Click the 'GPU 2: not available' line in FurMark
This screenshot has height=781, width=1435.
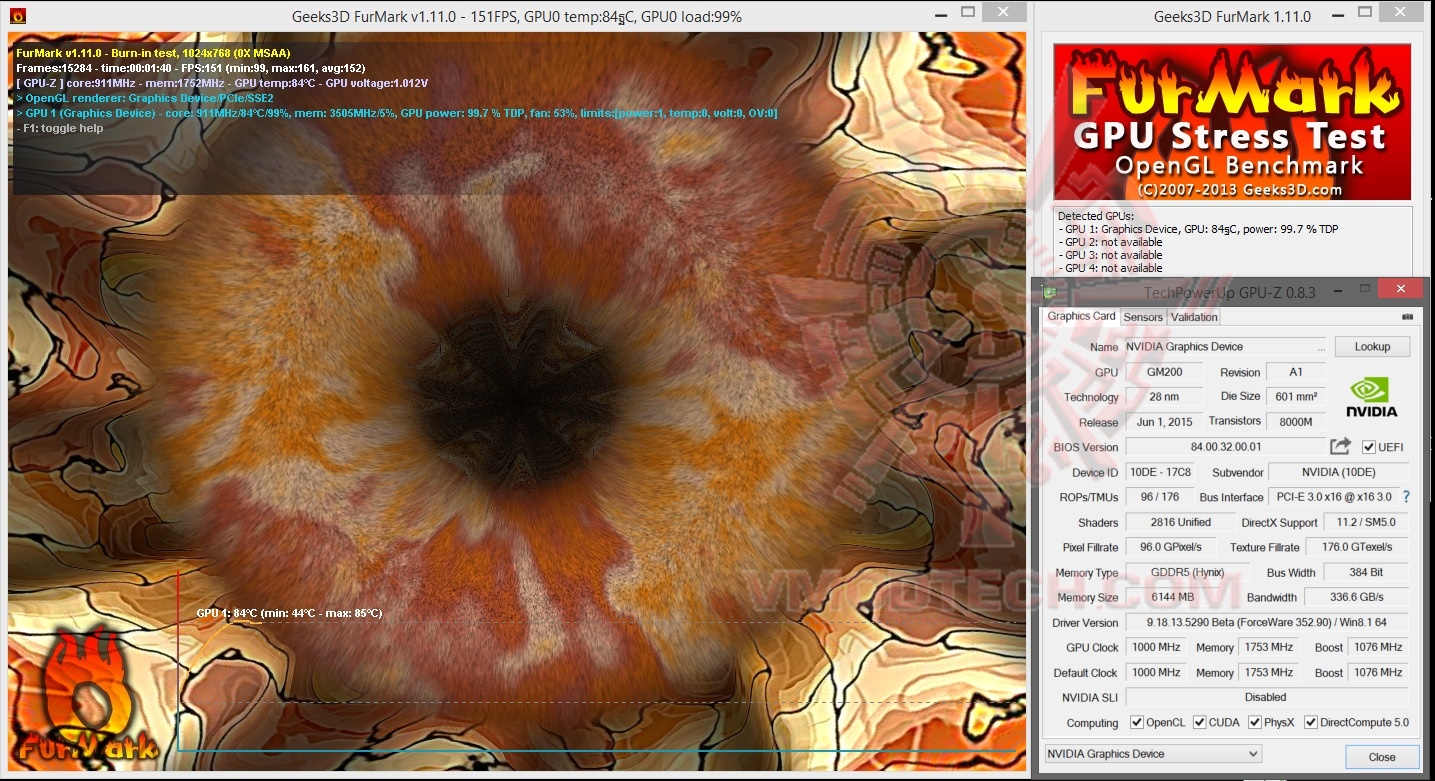coord(1113,242)
